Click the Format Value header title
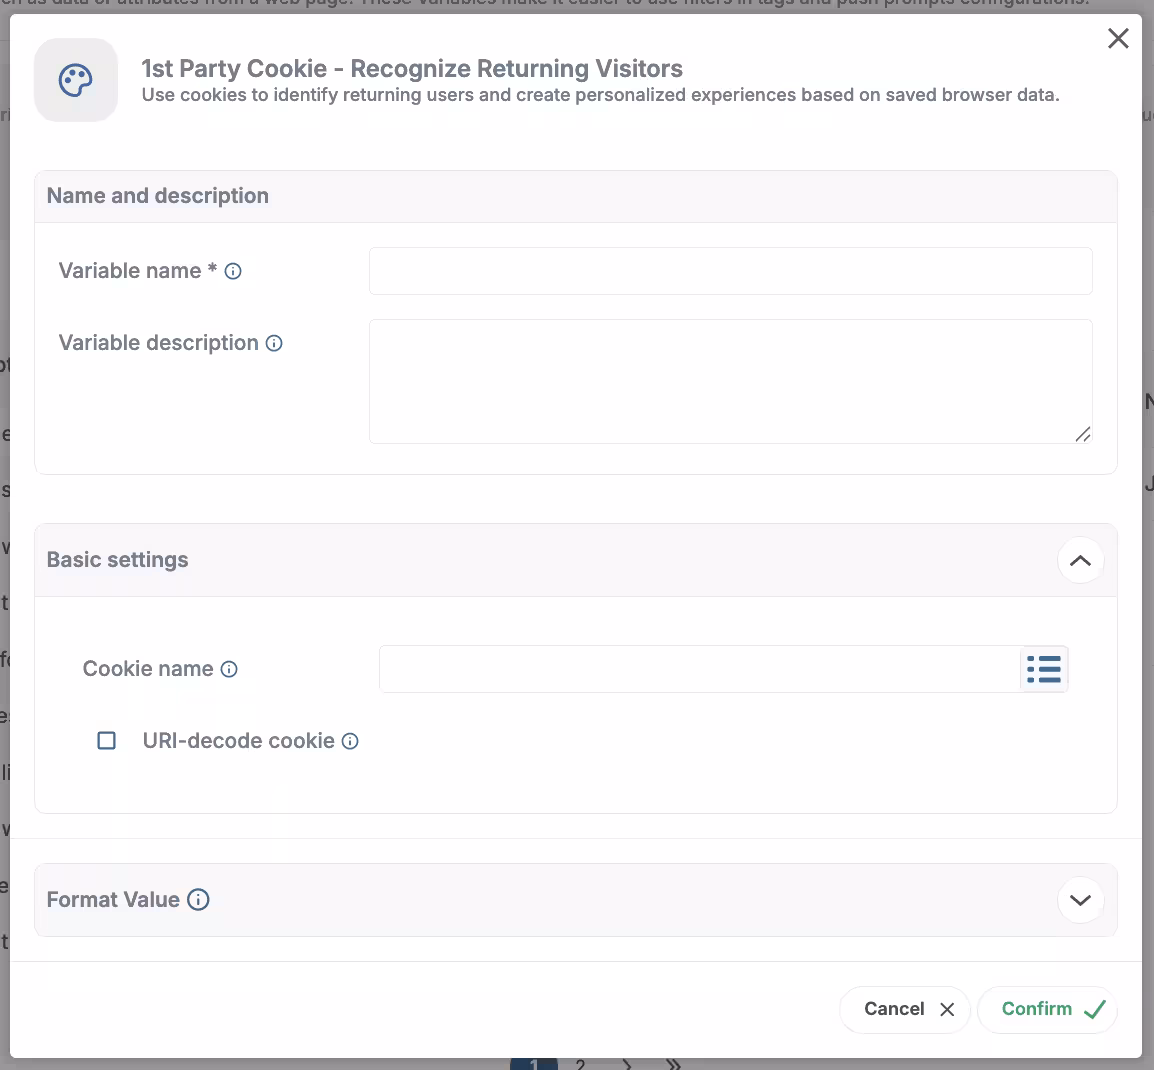 (113, 900)
